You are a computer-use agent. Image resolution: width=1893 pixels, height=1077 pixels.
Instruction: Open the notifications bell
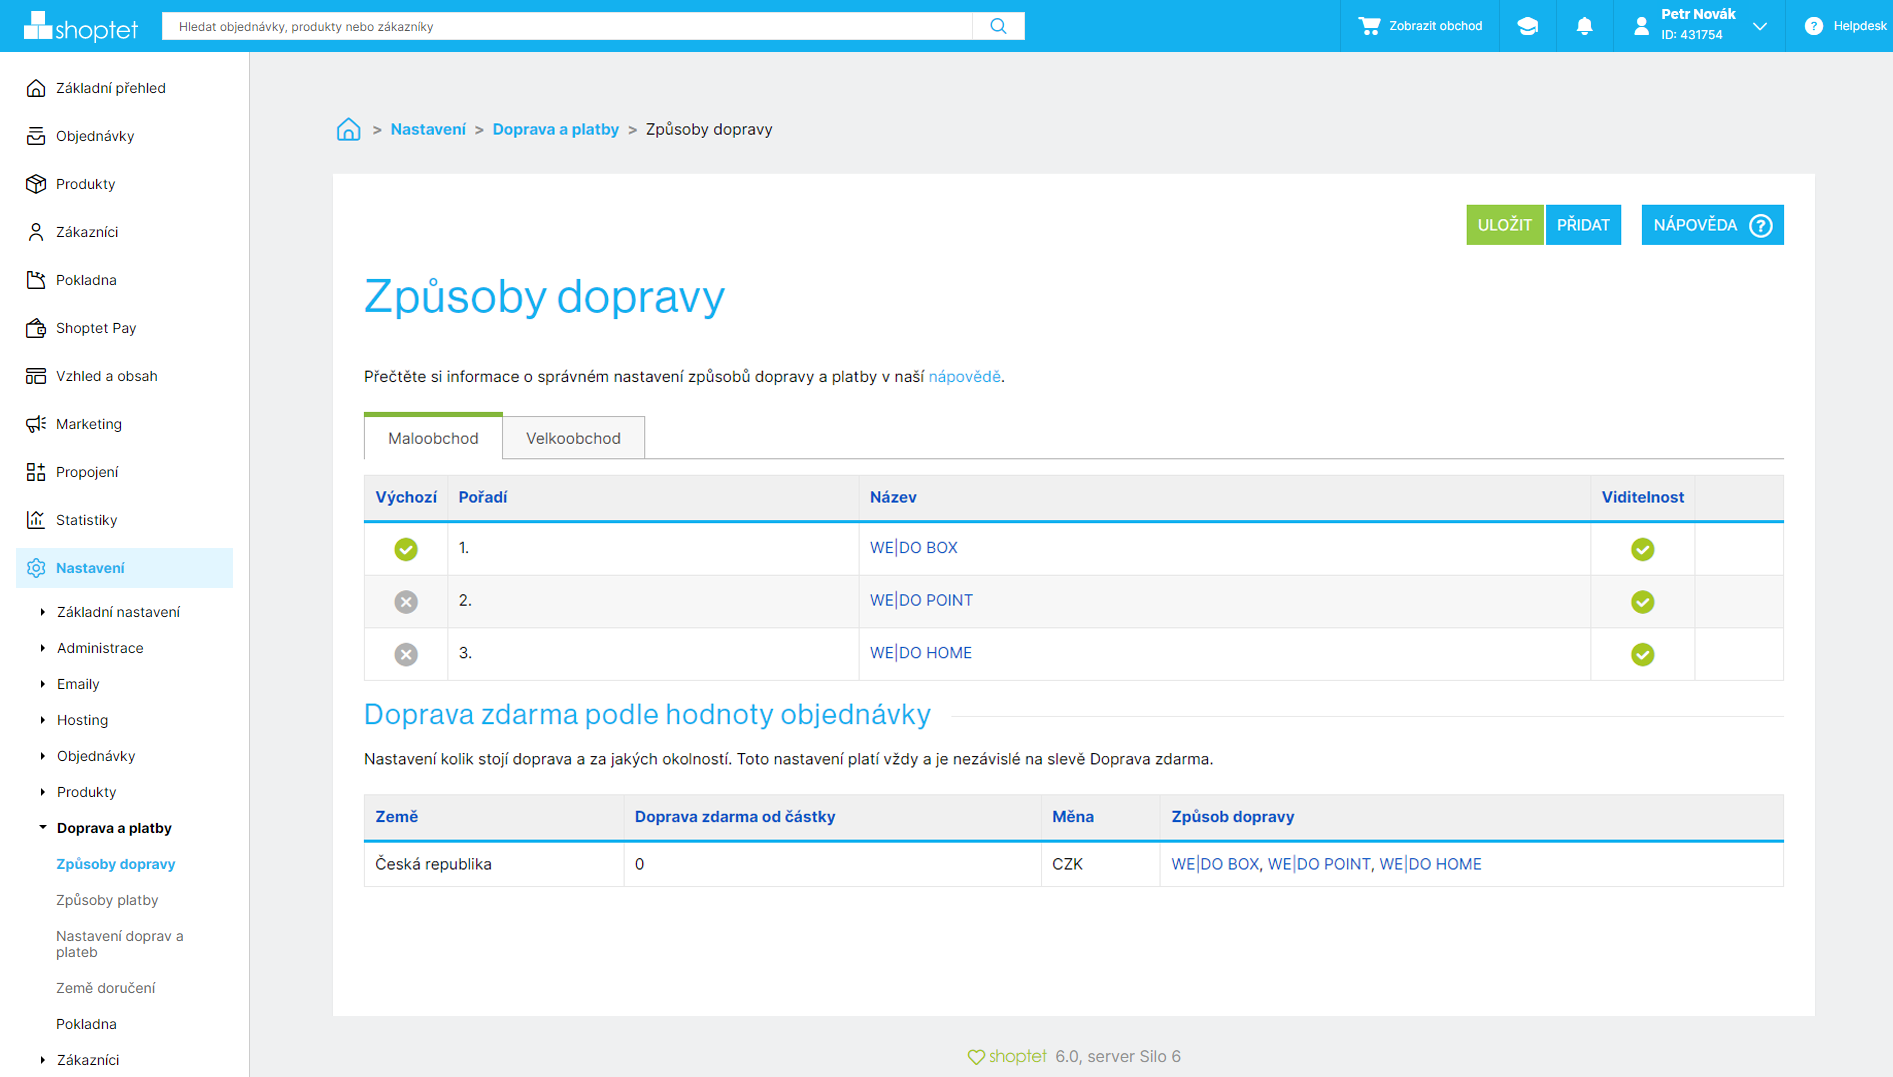coord(1584,26)
